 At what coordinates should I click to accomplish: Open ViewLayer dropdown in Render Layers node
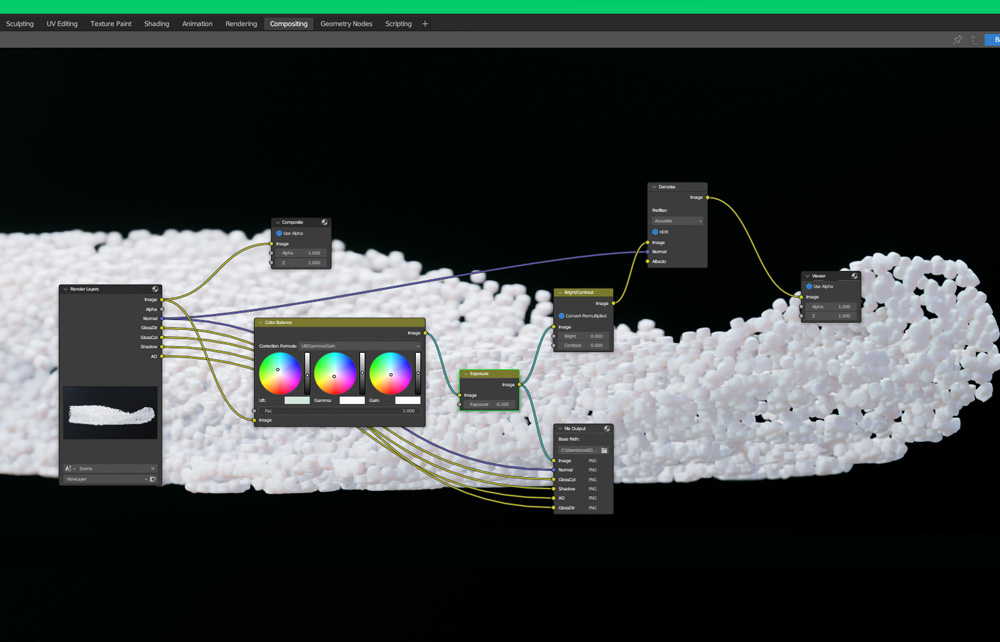pos(105,480)
